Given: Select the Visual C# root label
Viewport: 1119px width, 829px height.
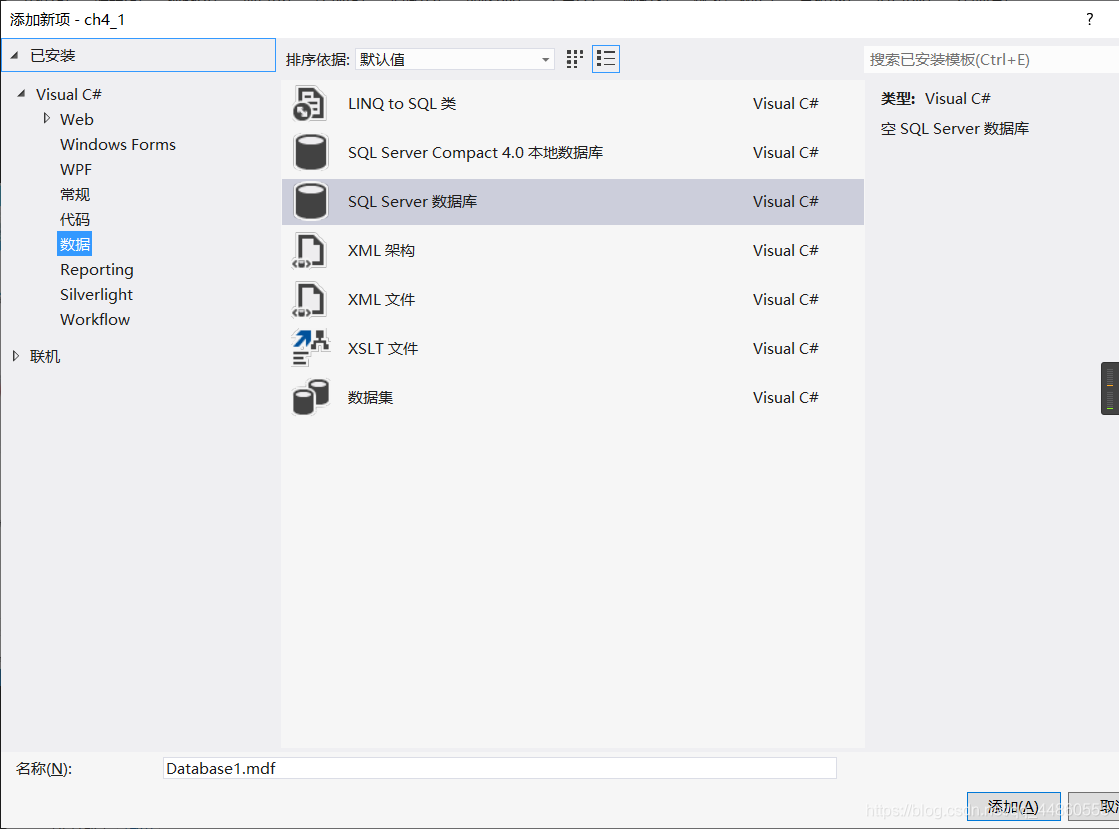Looking at the screenshot, I should point(69,94).
